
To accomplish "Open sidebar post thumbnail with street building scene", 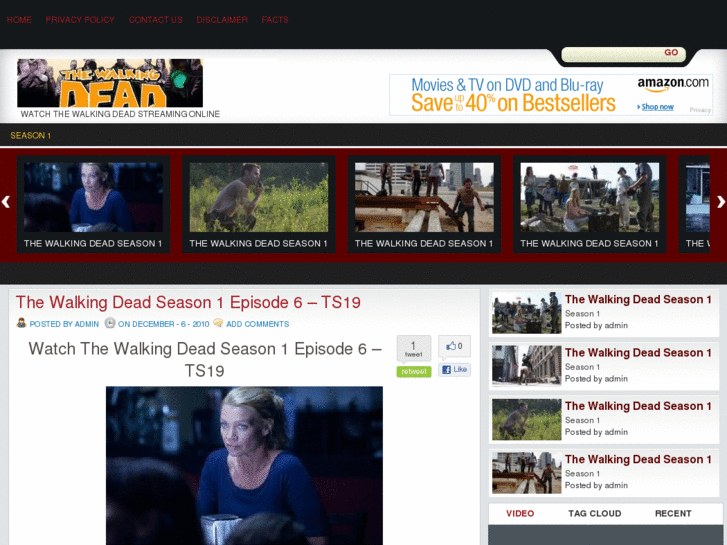I will click(x=527, y=366).
